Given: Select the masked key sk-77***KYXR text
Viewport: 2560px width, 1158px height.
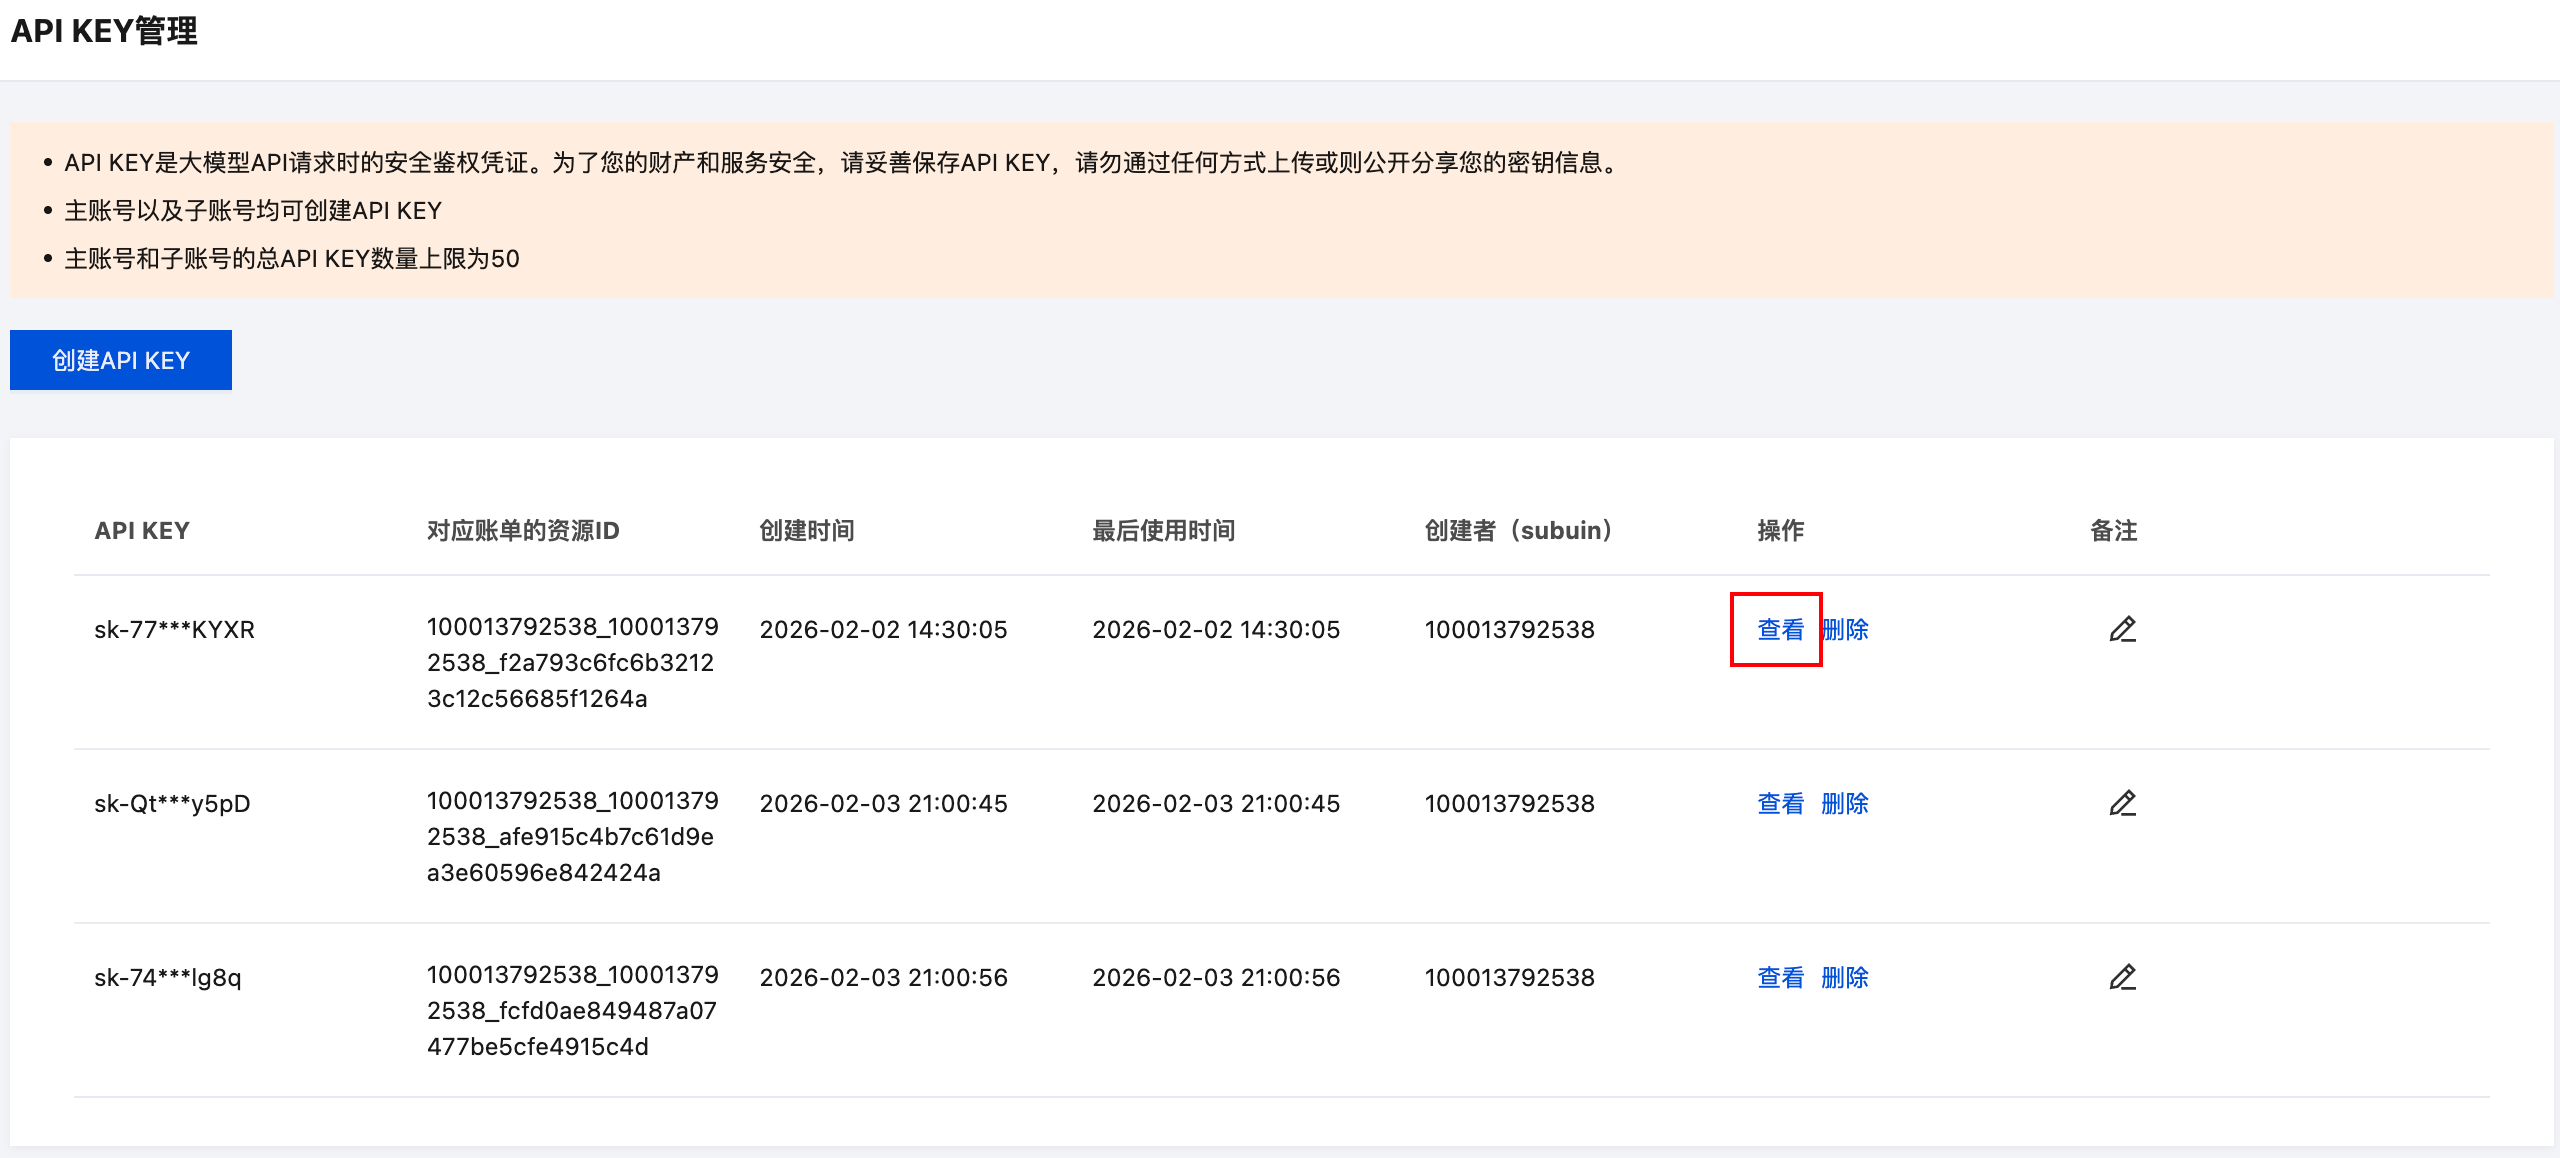Looking at the screenshot, I should [175, 629].
